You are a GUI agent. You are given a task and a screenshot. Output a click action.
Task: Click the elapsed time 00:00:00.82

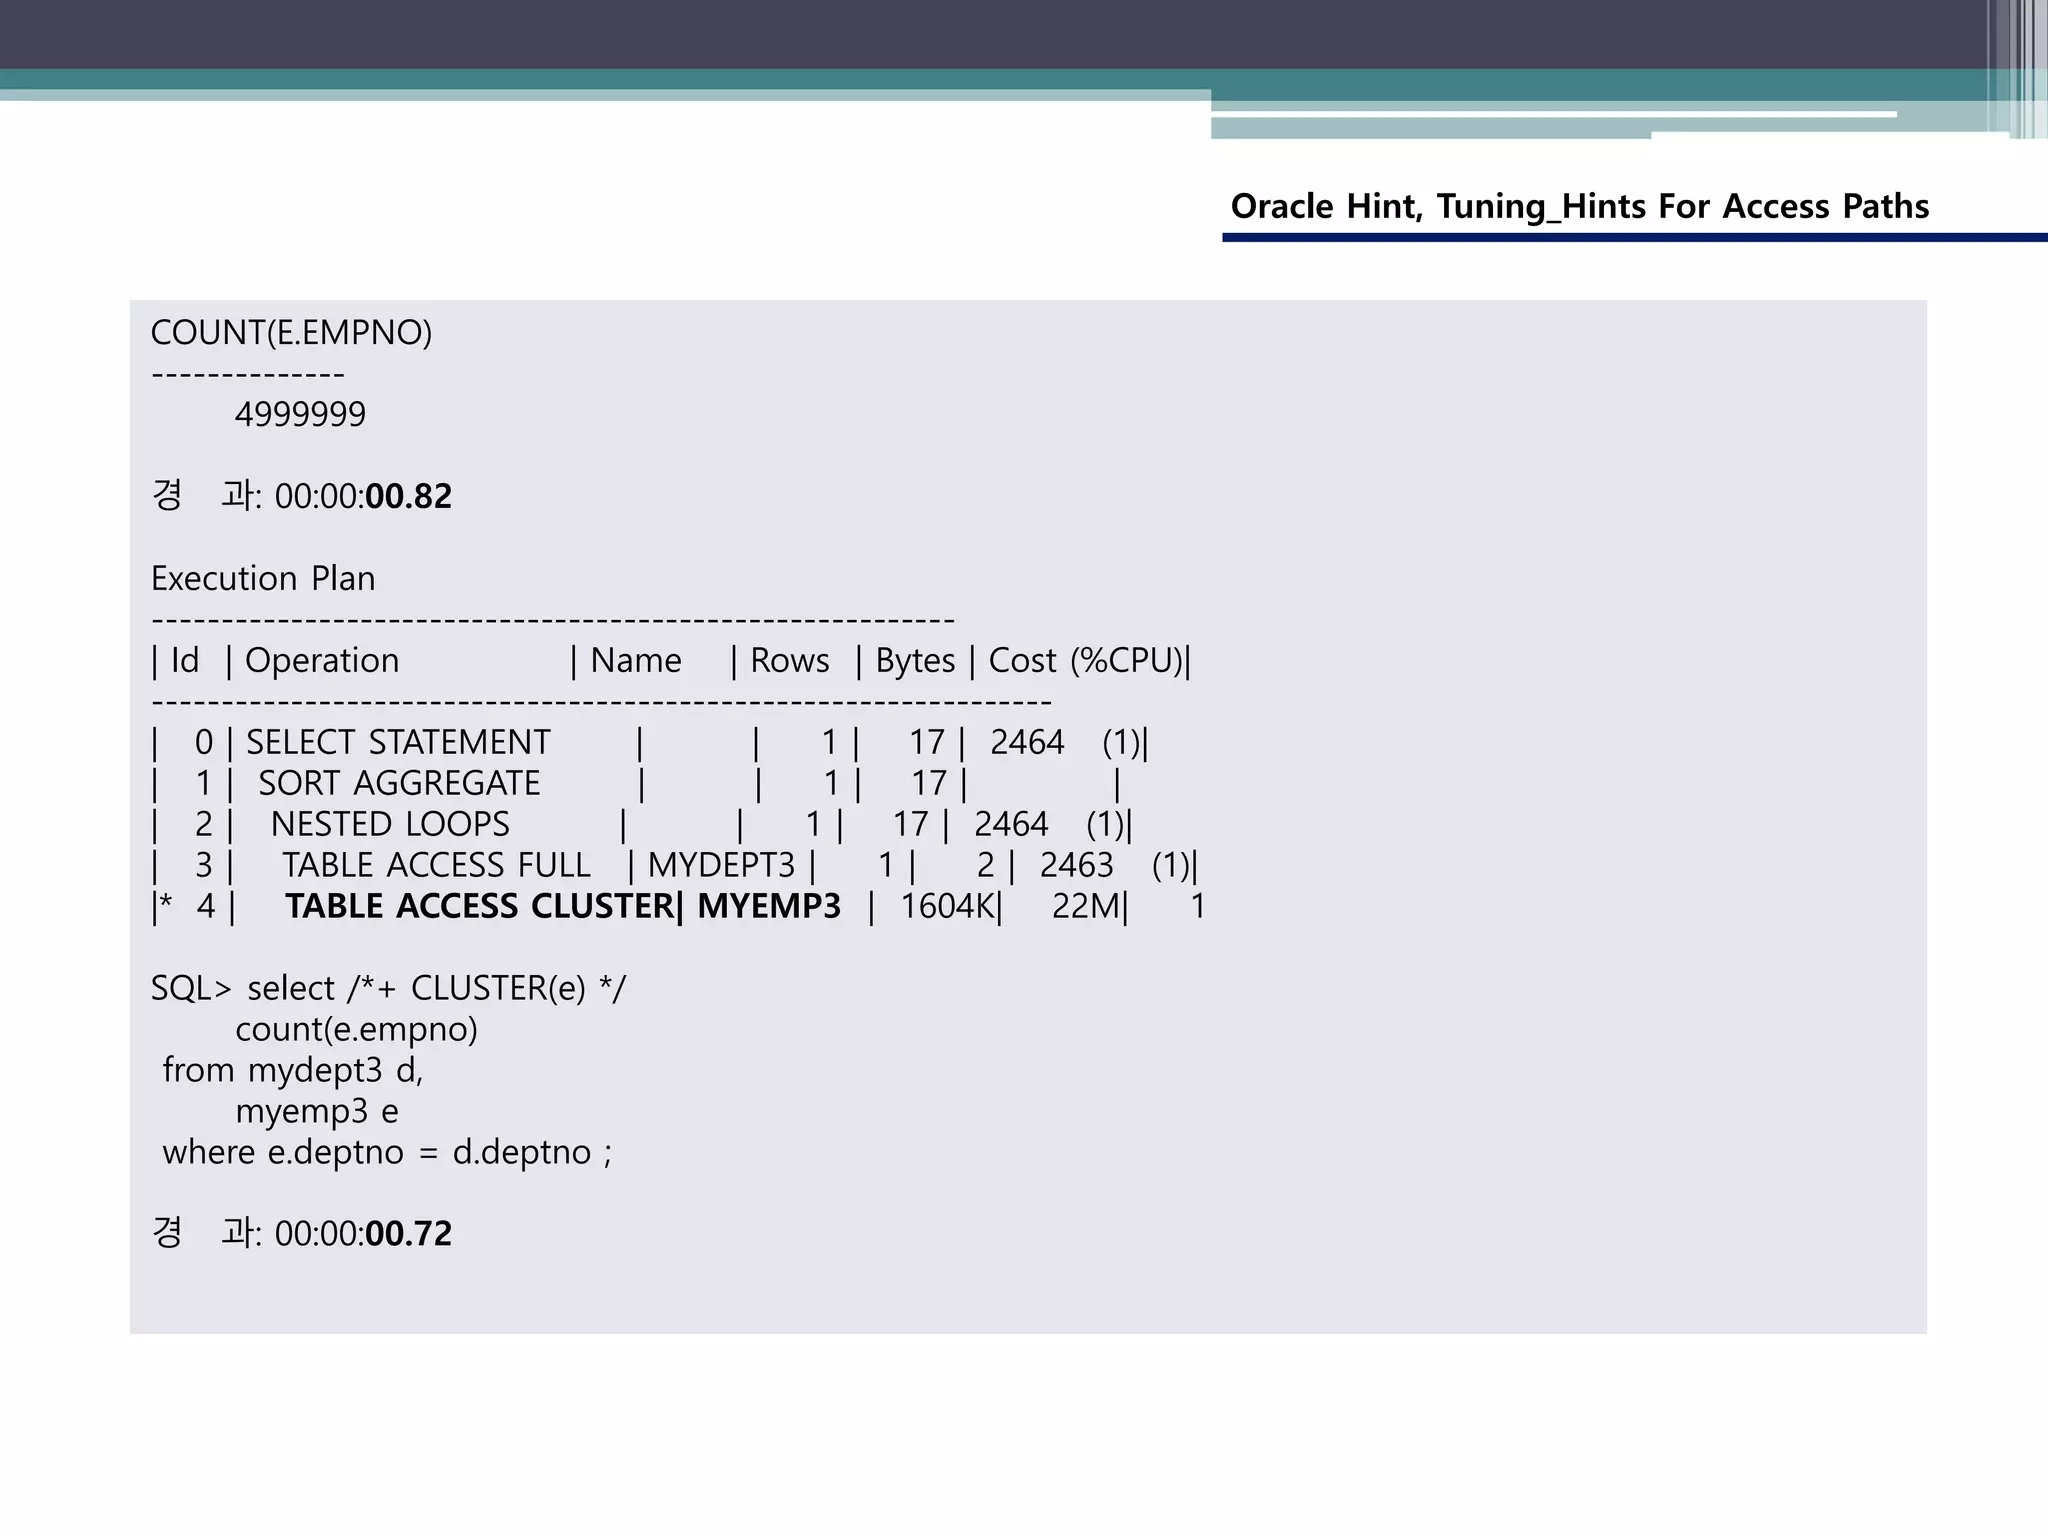[363, 496]
